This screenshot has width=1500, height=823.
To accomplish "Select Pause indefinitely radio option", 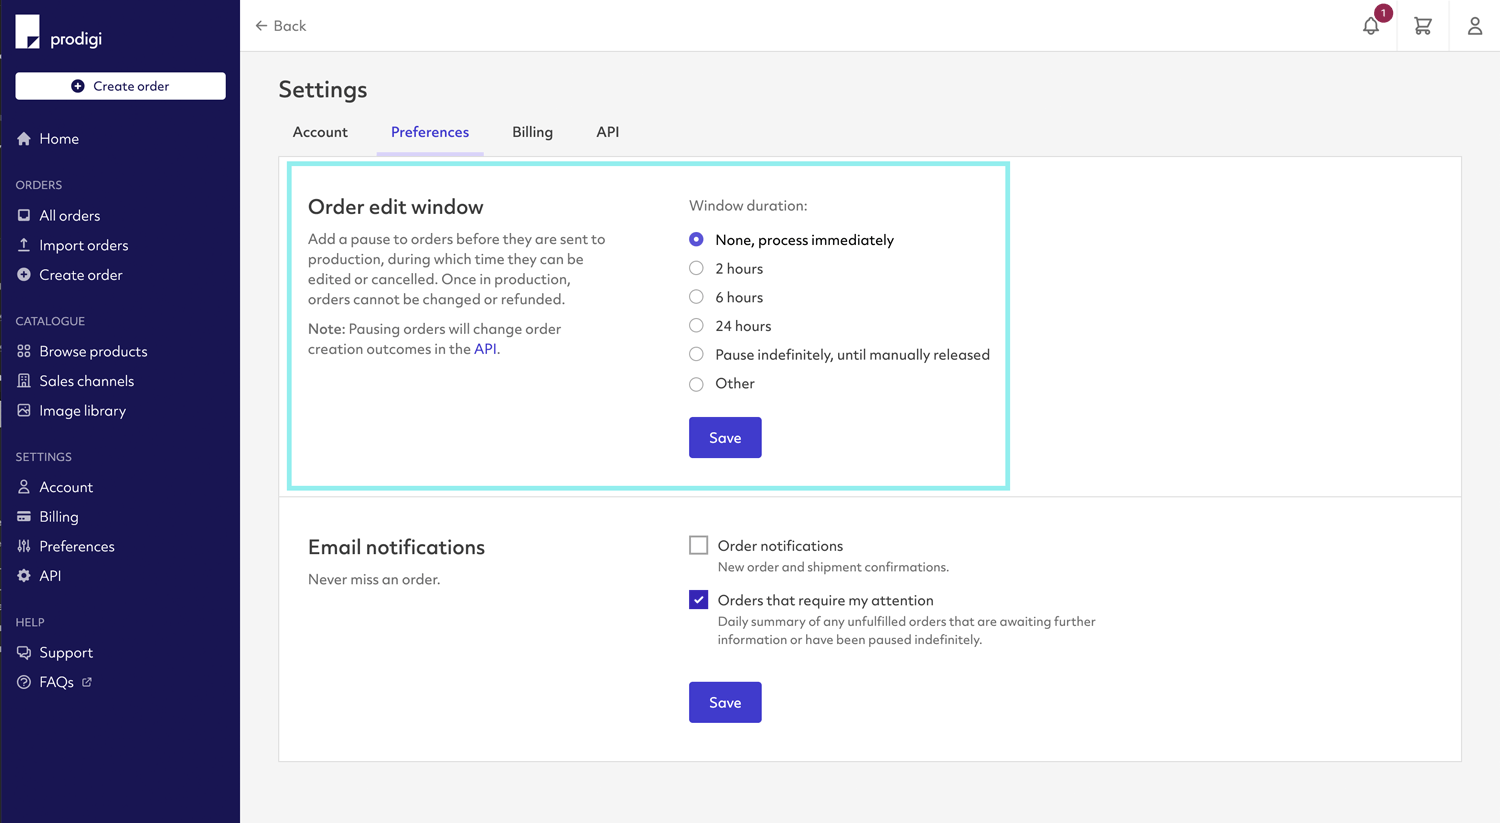I will [696, 354].
